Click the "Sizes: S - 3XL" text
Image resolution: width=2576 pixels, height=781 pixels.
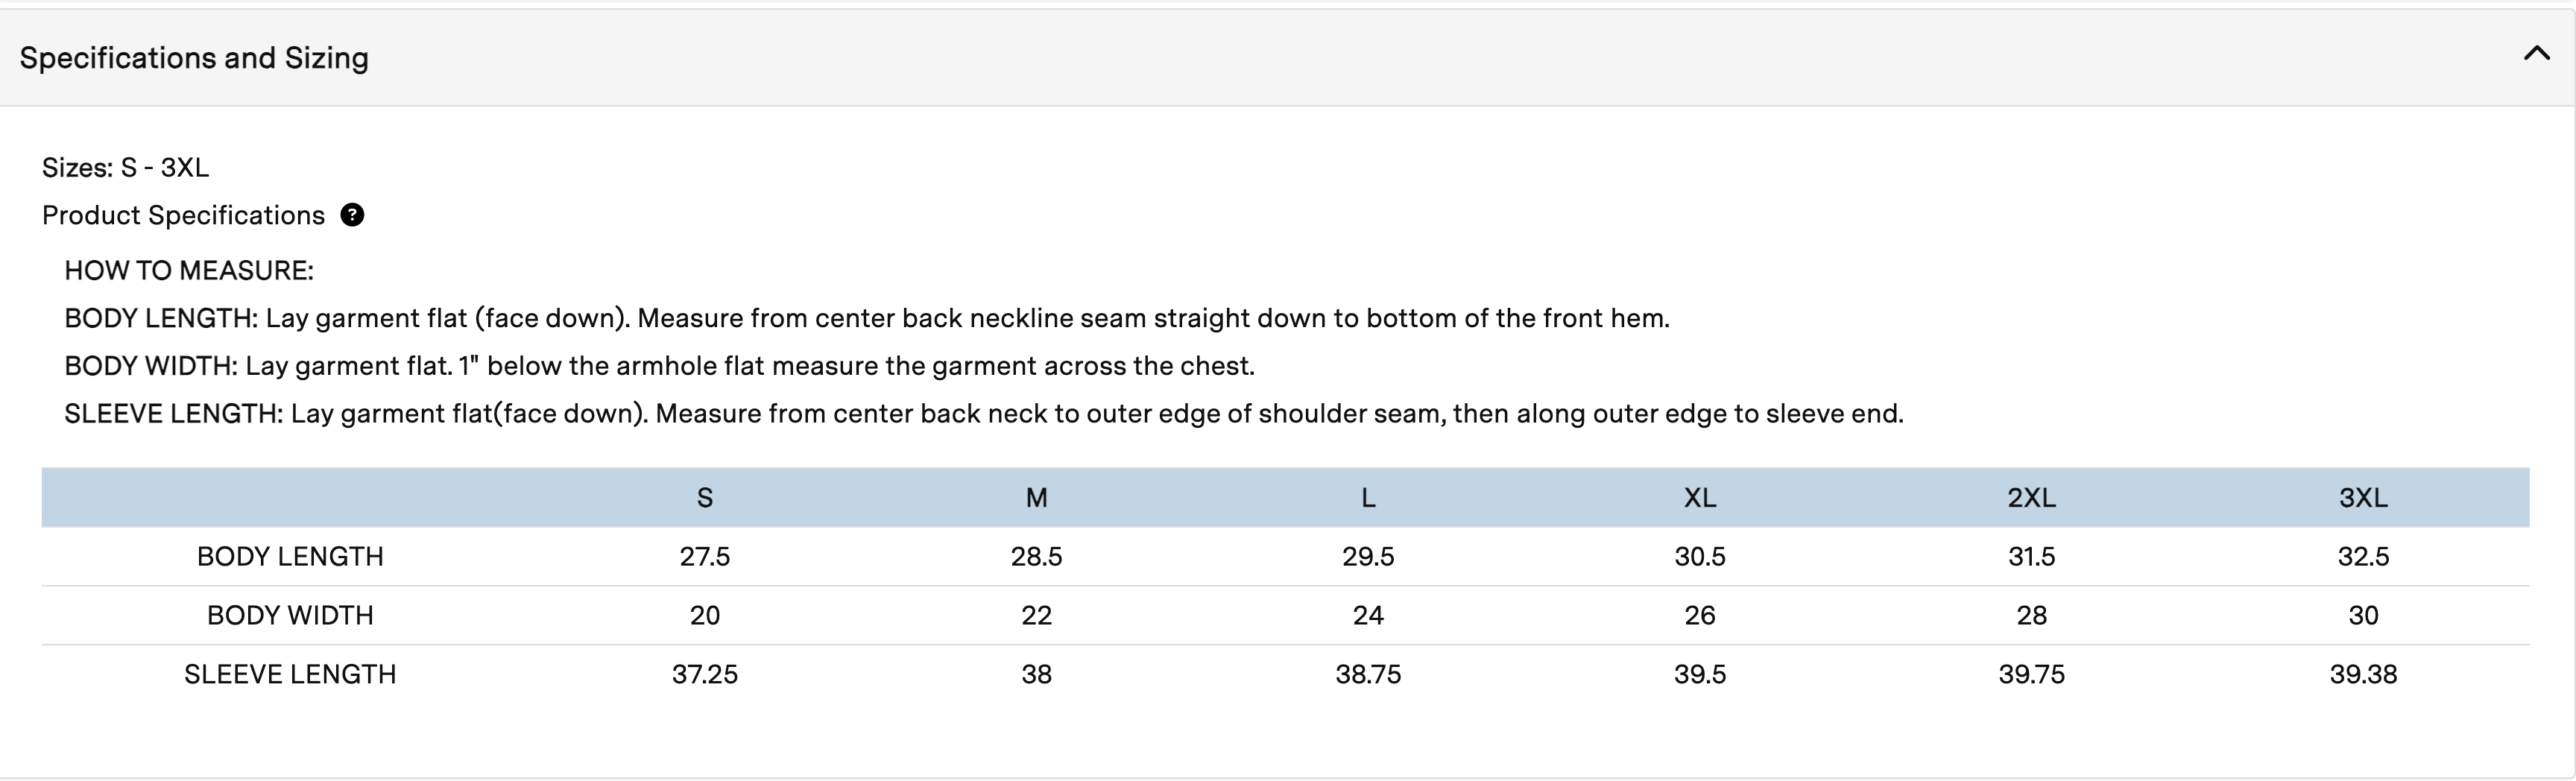(125, 167)
